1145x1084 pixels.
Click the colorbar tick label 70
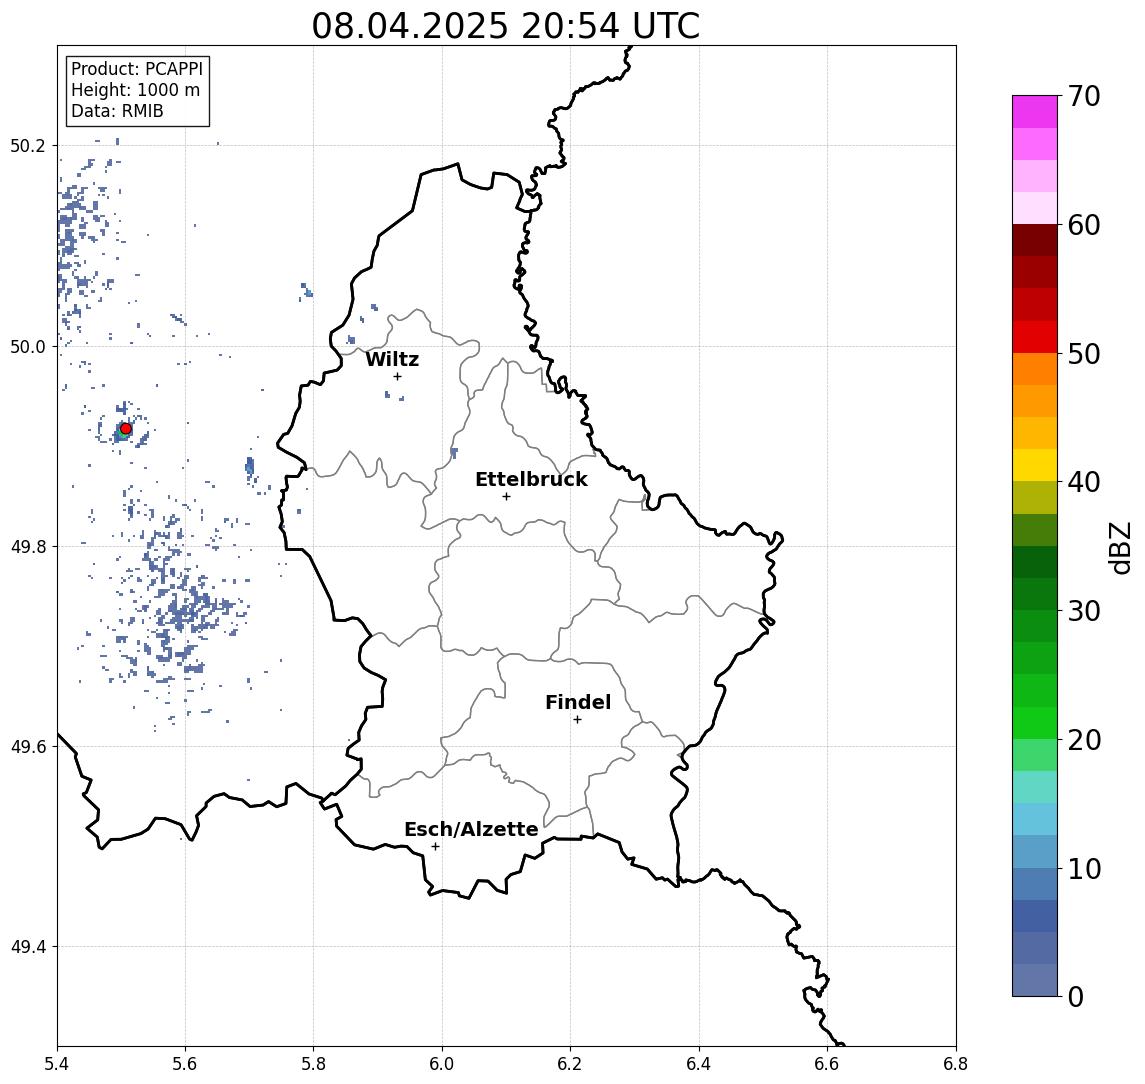tap(1084, 96)
